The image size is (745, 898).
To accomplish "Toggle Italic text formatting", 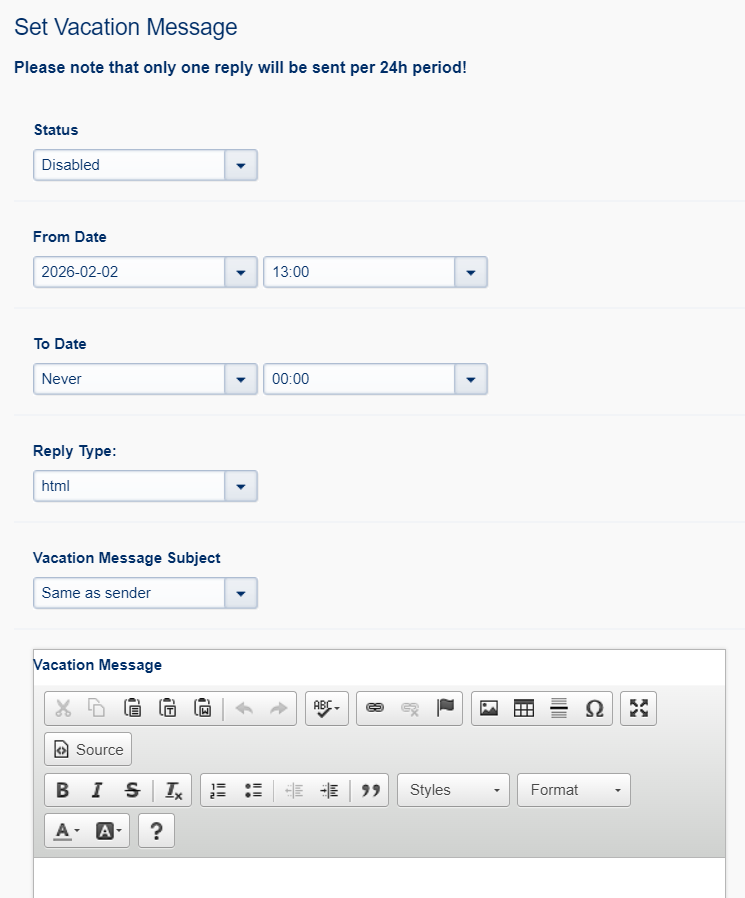I will [97, 790].
